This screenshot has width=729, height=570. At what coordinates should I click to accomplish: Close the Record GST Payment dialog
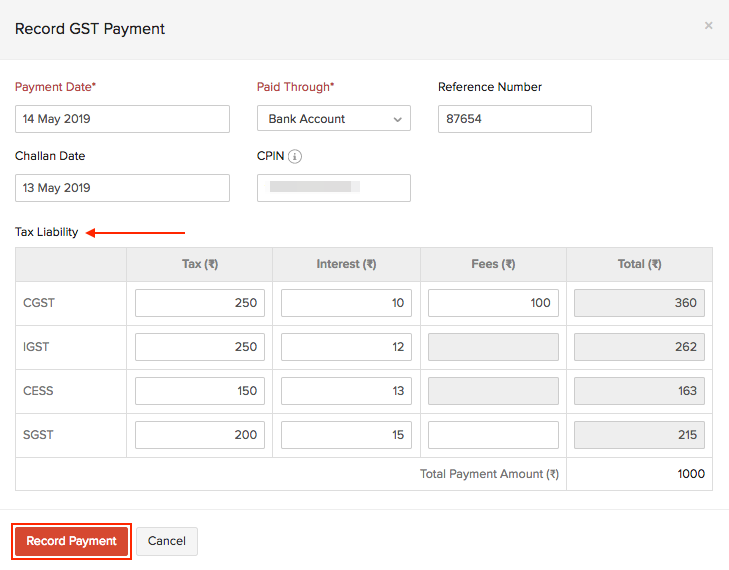point(708,26)
